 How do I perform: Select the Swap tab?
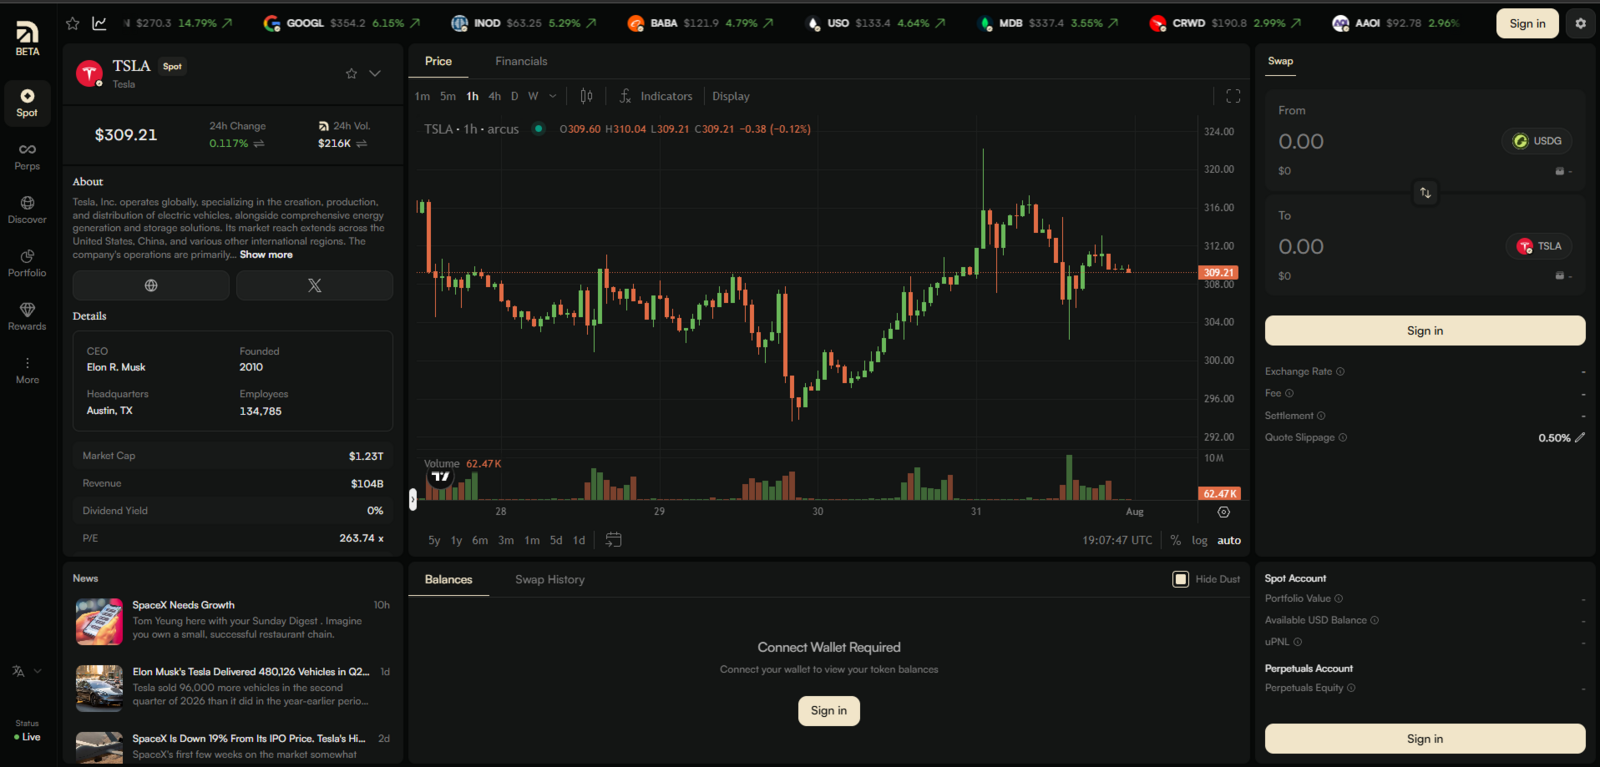[x=1280, y=61]
